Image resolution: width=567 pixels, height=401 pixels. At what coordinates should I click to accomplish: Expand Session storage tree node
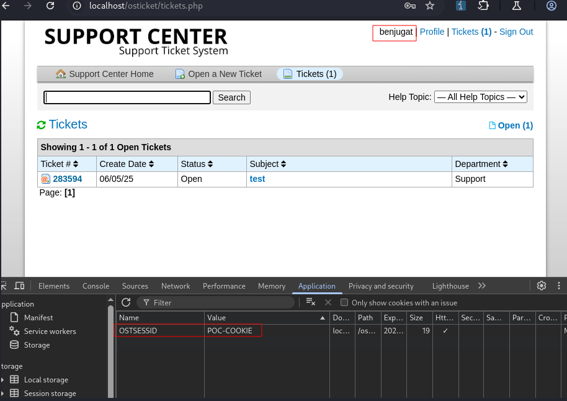click(x=3, y=393)
